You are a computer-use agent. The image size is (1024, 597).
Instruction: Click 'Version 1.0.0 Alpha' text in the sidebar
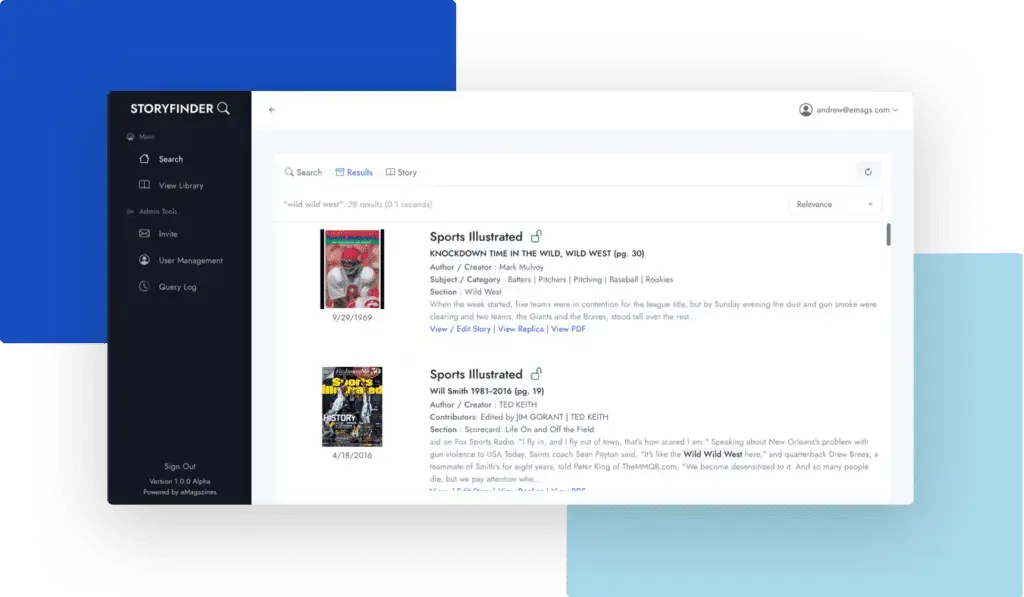pos(180,481)
